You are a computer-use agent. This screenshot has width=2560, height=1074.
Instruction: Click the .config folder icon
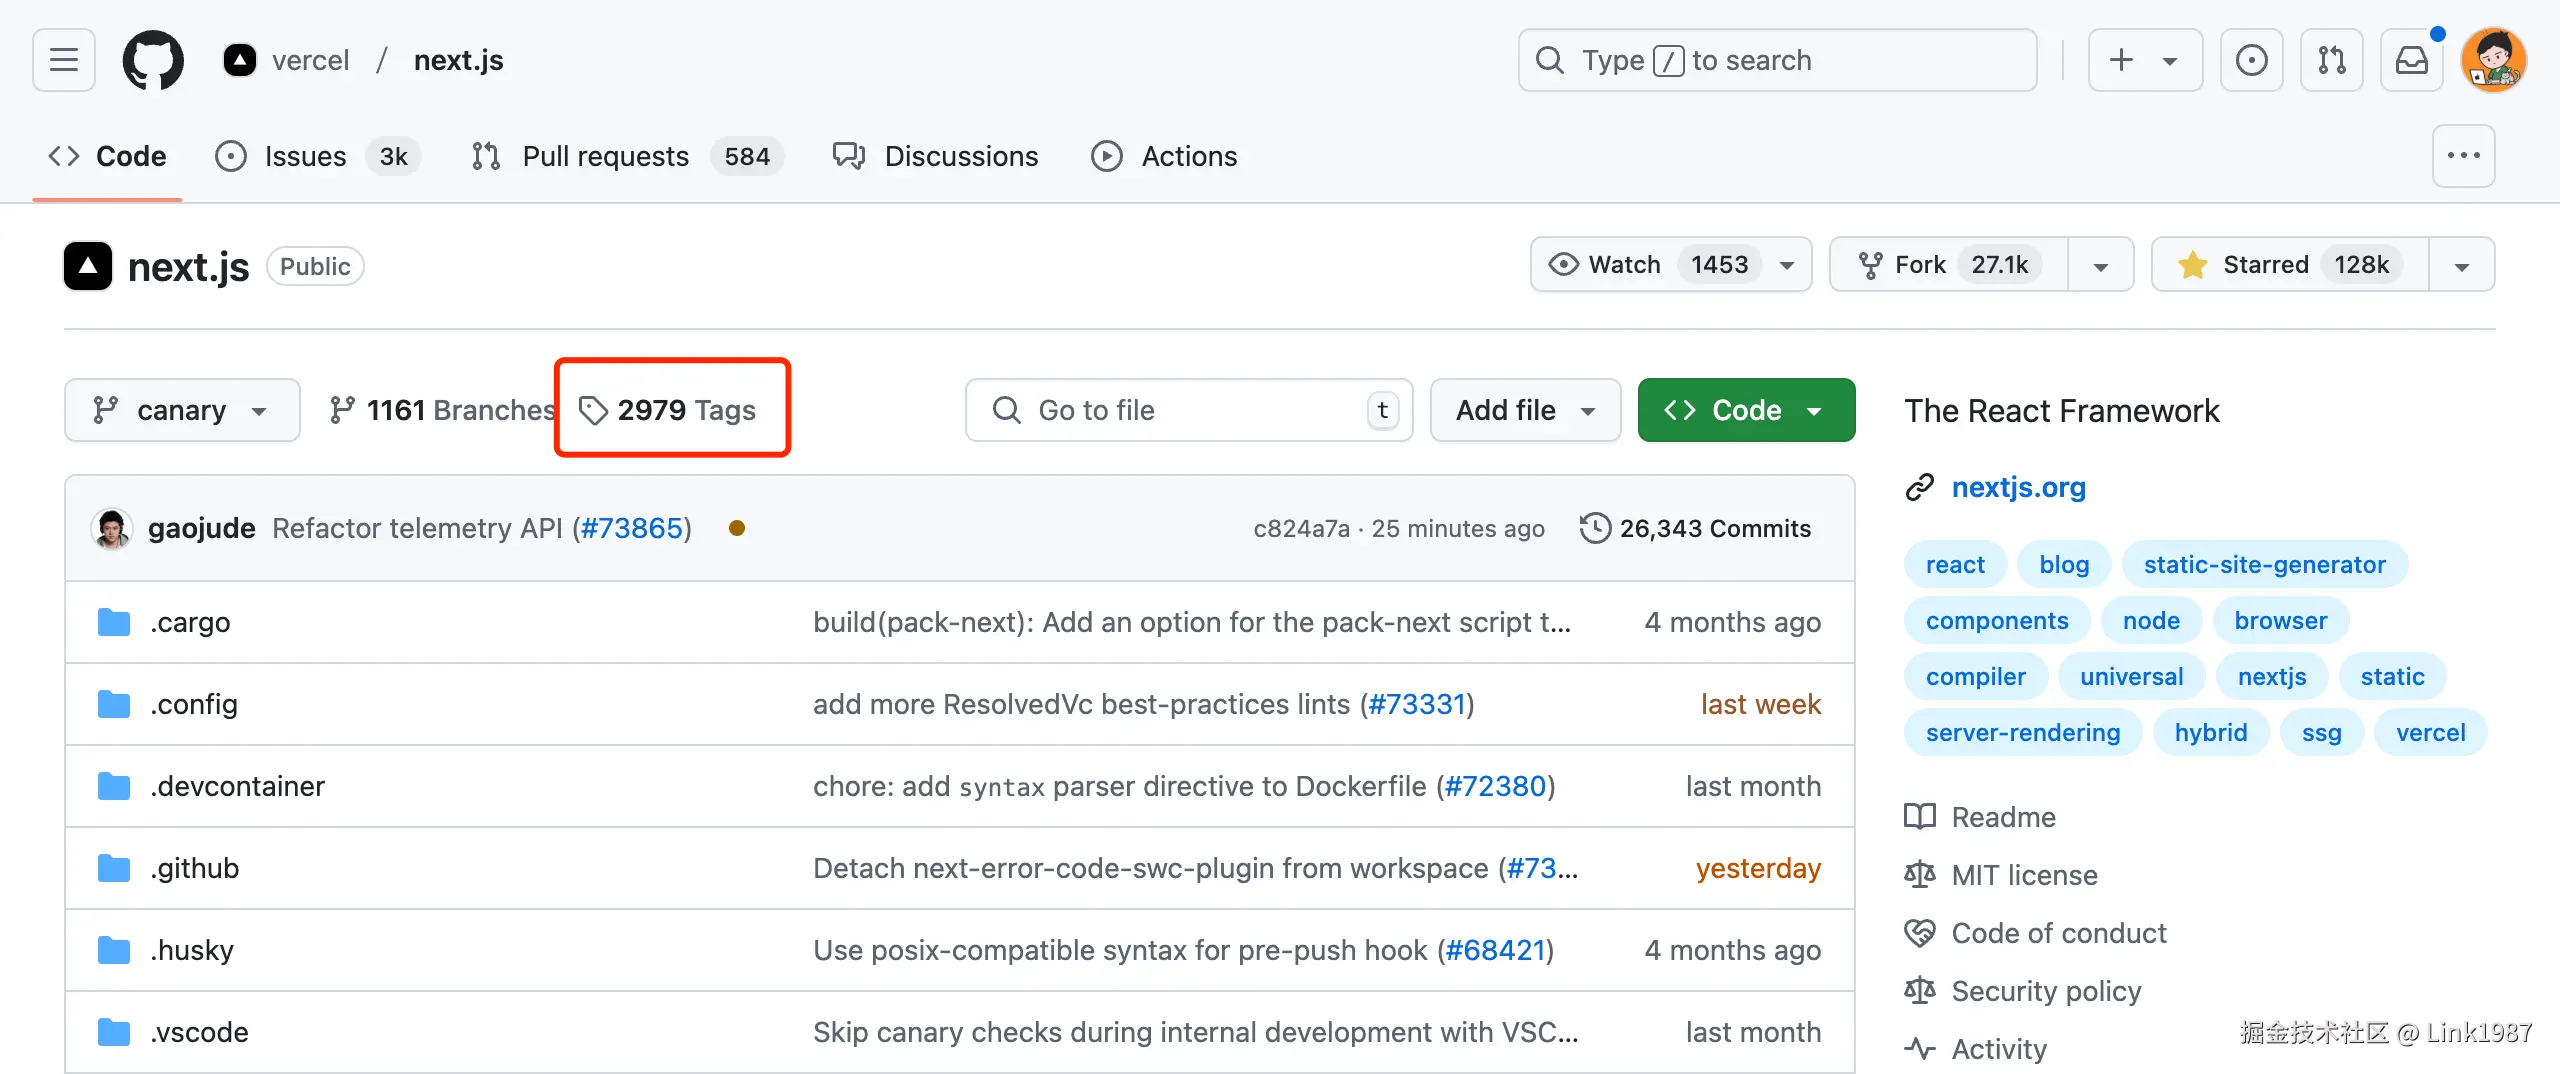(114, 704)
